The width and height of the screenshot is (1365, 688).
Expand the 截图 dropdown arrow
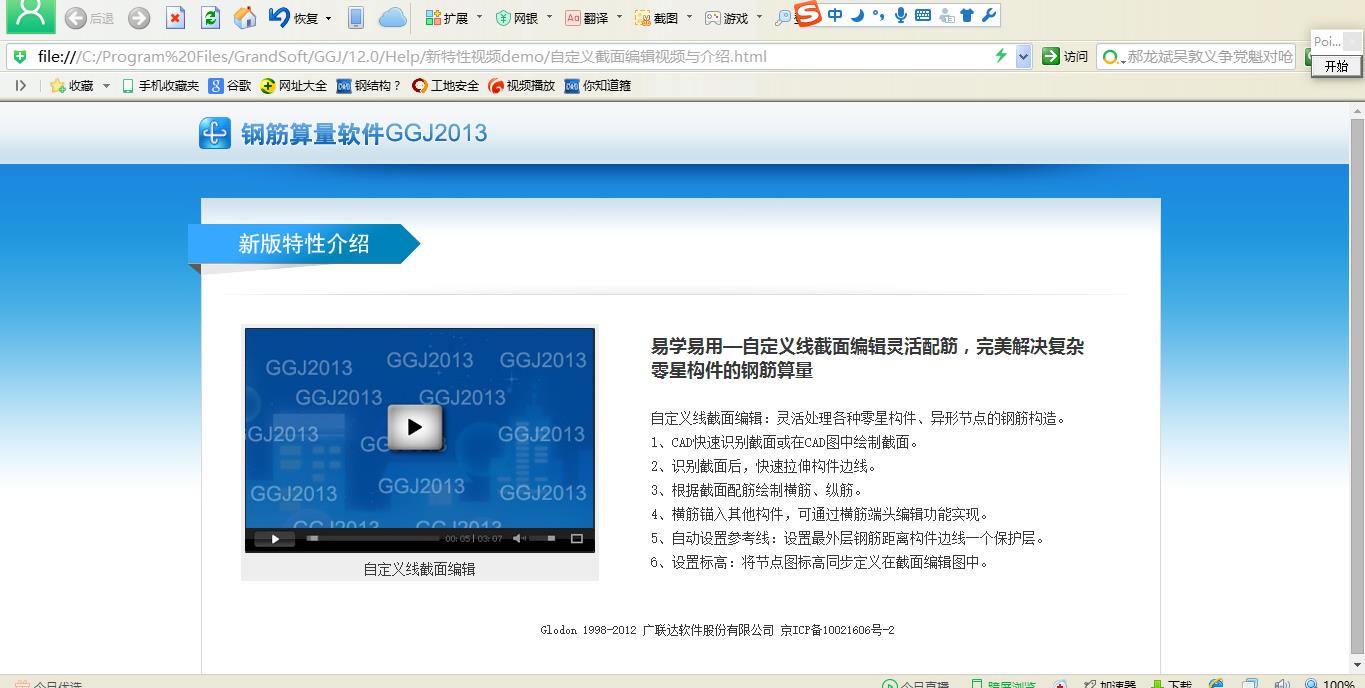(x=689, y=18)
